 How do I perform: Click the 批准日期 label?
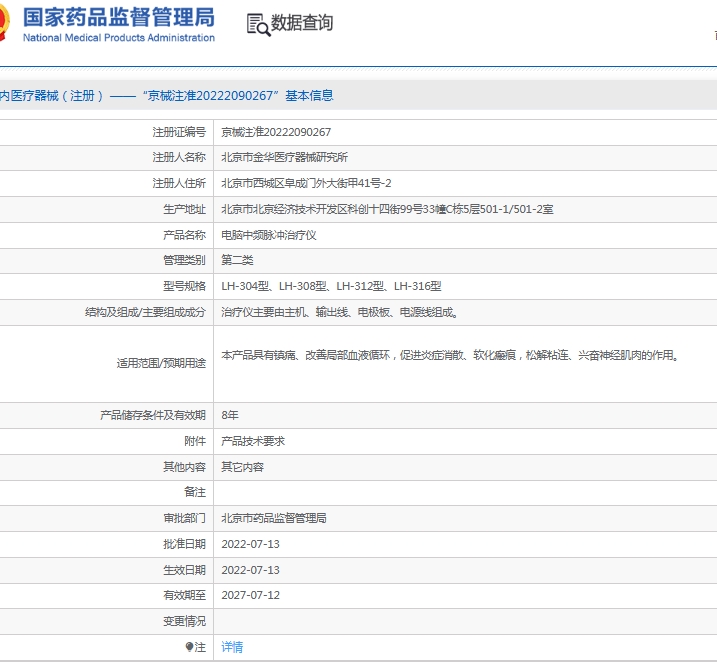tap(185, 544)
